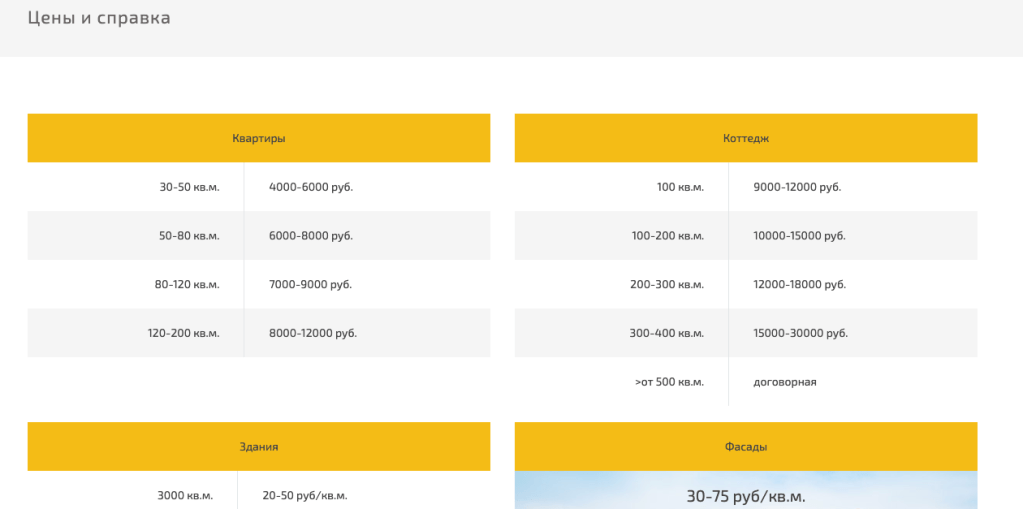This screenshot has height=509, width=1023.
Task: Click the "50-80 кв.м." apartment row label
Action: click(x=189, y=236)
